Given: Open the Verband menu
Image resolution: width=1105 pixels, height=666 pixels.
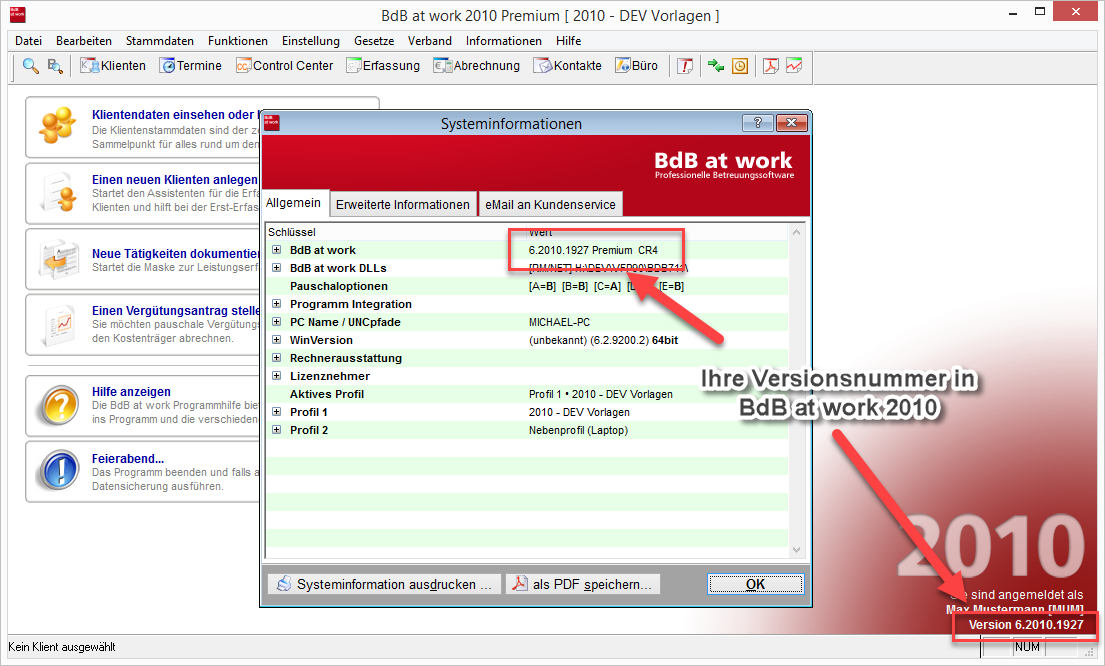Looking at the screenshot, I should pyautogui.click(x=429, y=41).
